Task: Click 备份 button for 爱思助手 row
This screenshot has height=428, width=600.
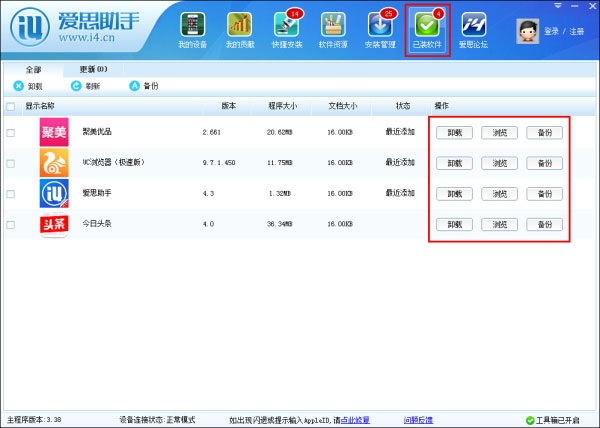Action: 545,194
